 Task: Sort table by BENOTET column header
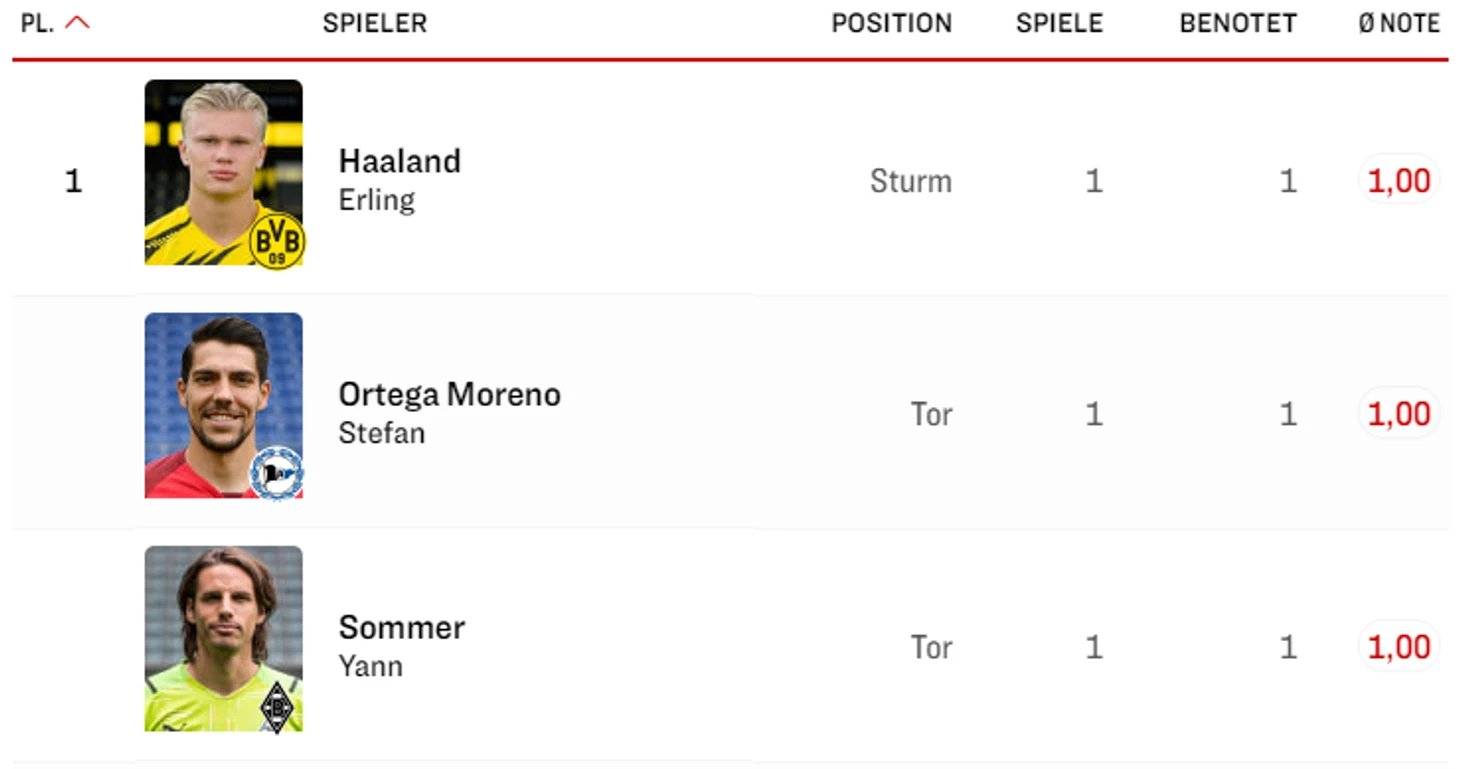[1238, 23]
